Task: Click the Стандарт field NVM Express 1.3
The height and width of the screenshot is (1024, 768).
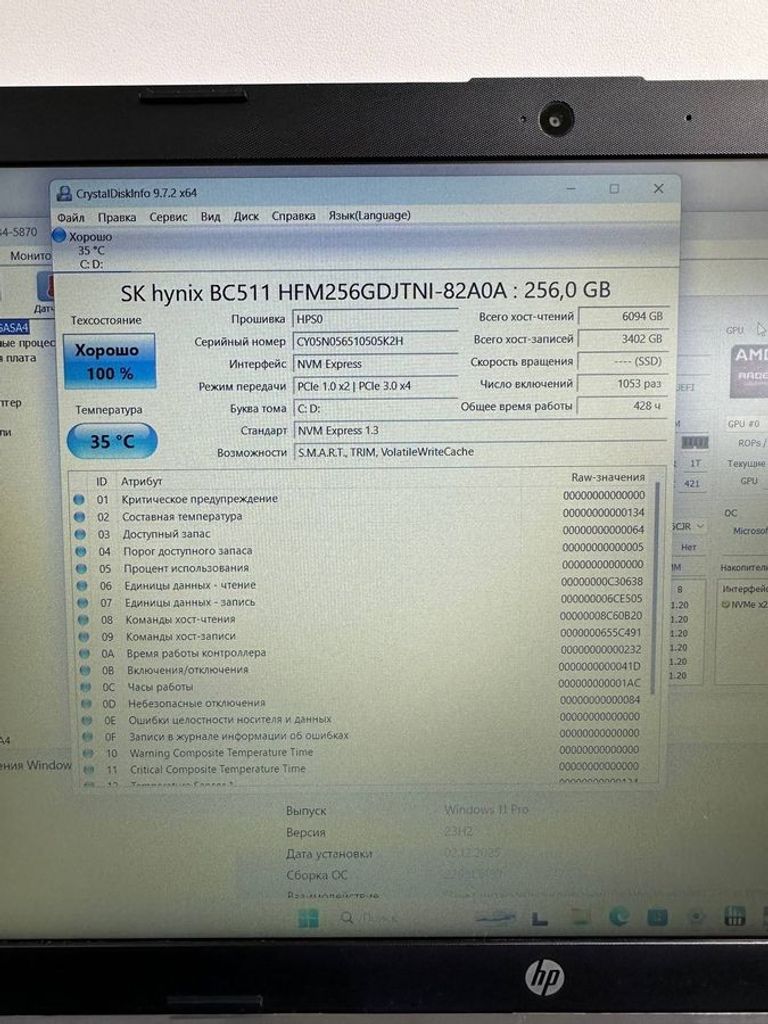Action: tap(482, 430)
